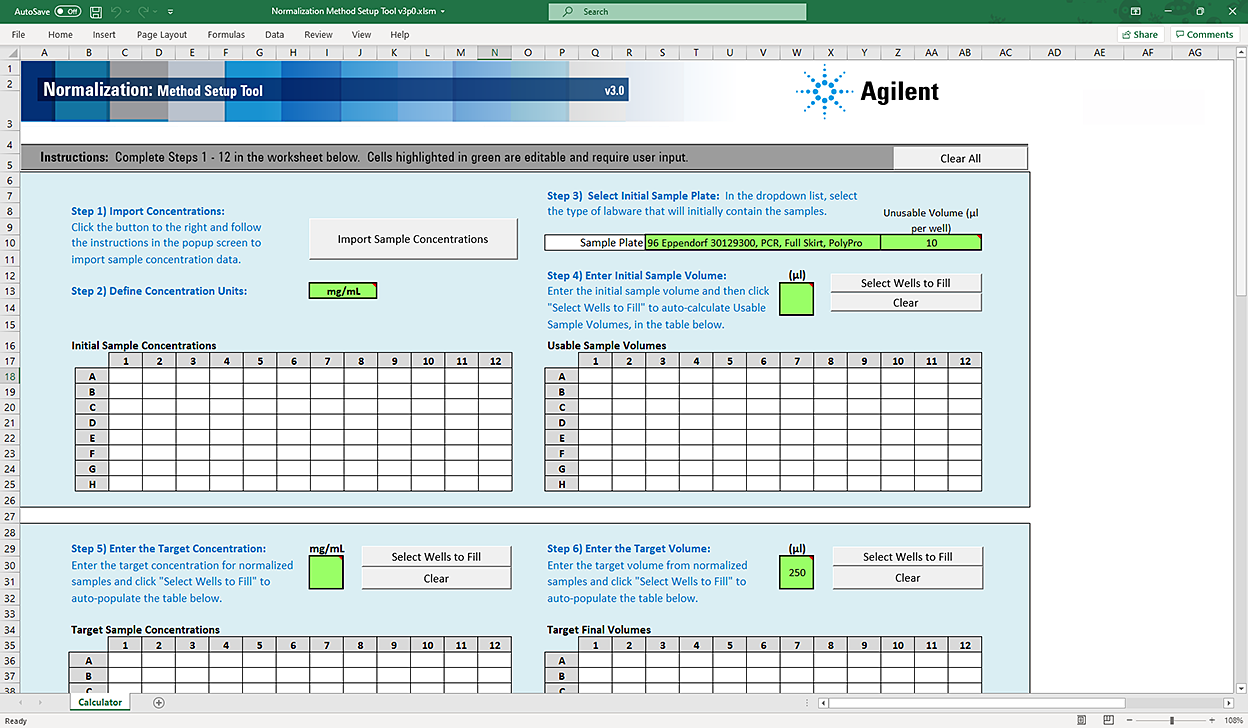The image size is (1248, 728).
Task: Click the initial sample volume green cell
Action: pyautogui.click(x=797, y=299)
